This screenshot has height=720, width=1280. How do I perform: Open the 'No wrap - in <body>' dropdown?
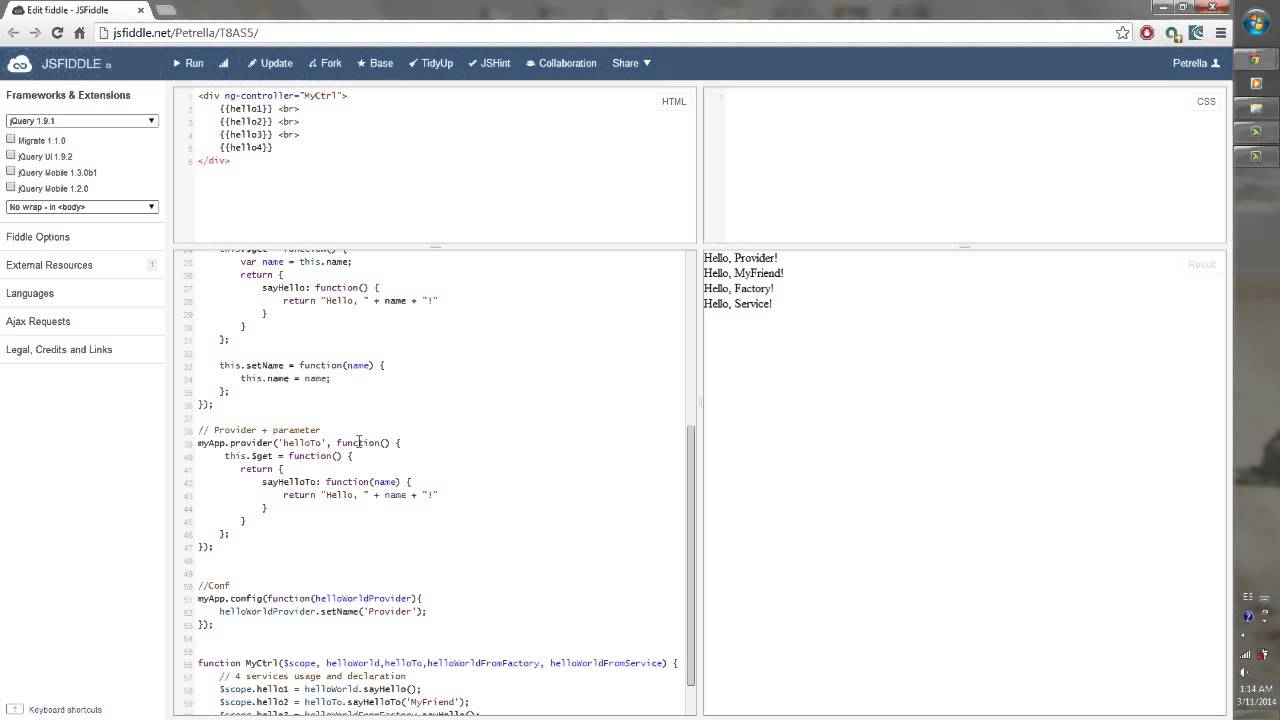pyautogui.click(x=82, y=207)
